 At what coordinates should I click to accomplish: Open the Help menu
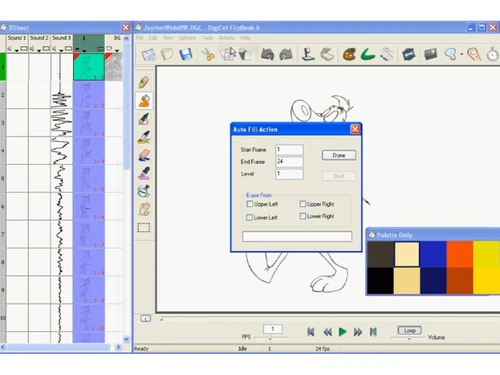coord(245,38)
